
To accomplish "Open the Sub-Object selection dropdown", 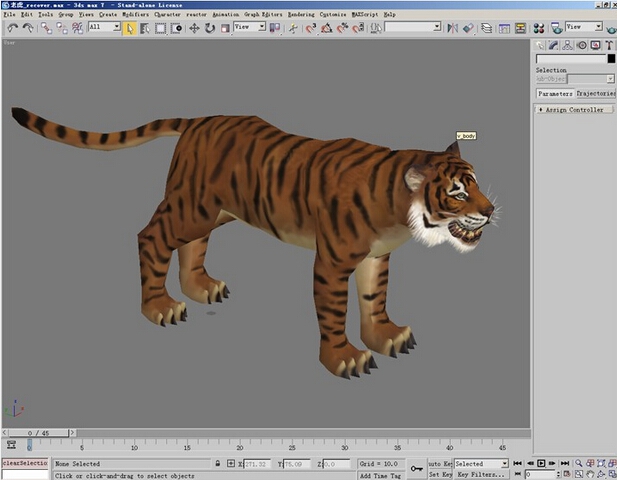I will [x=591, y=79].
